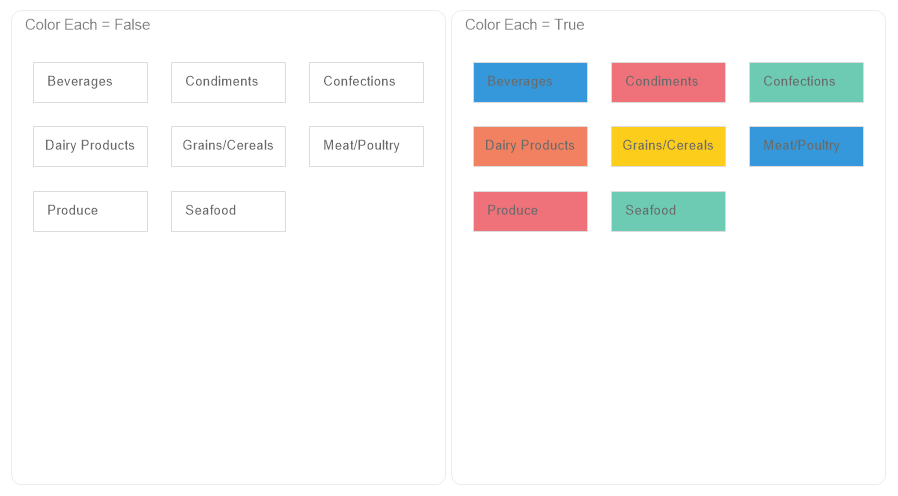Select the green Seafood tile
This screenshot has height=496, width=898.
pyautogui.click(x=668, y=211)
